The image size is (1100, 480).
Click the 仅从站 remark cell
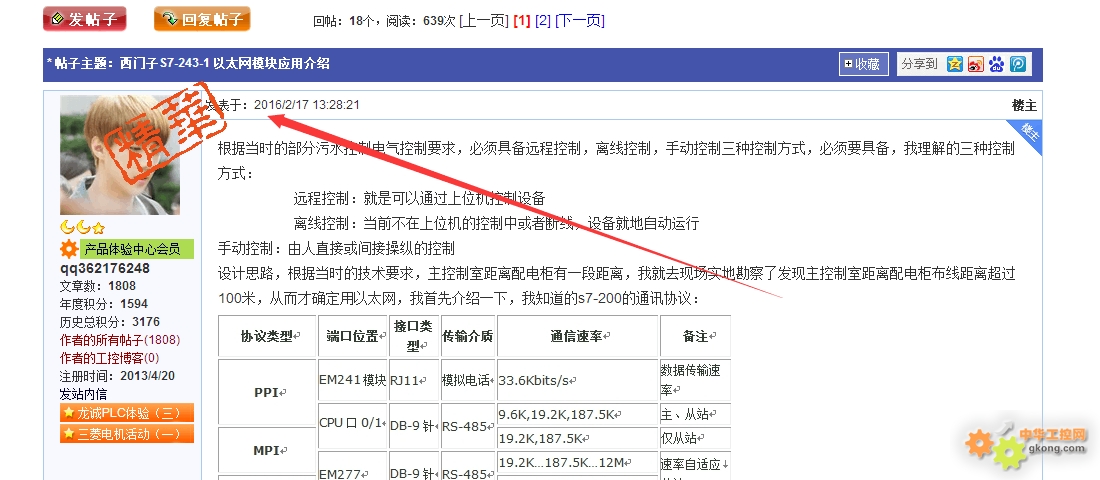[x=695, y=439]
